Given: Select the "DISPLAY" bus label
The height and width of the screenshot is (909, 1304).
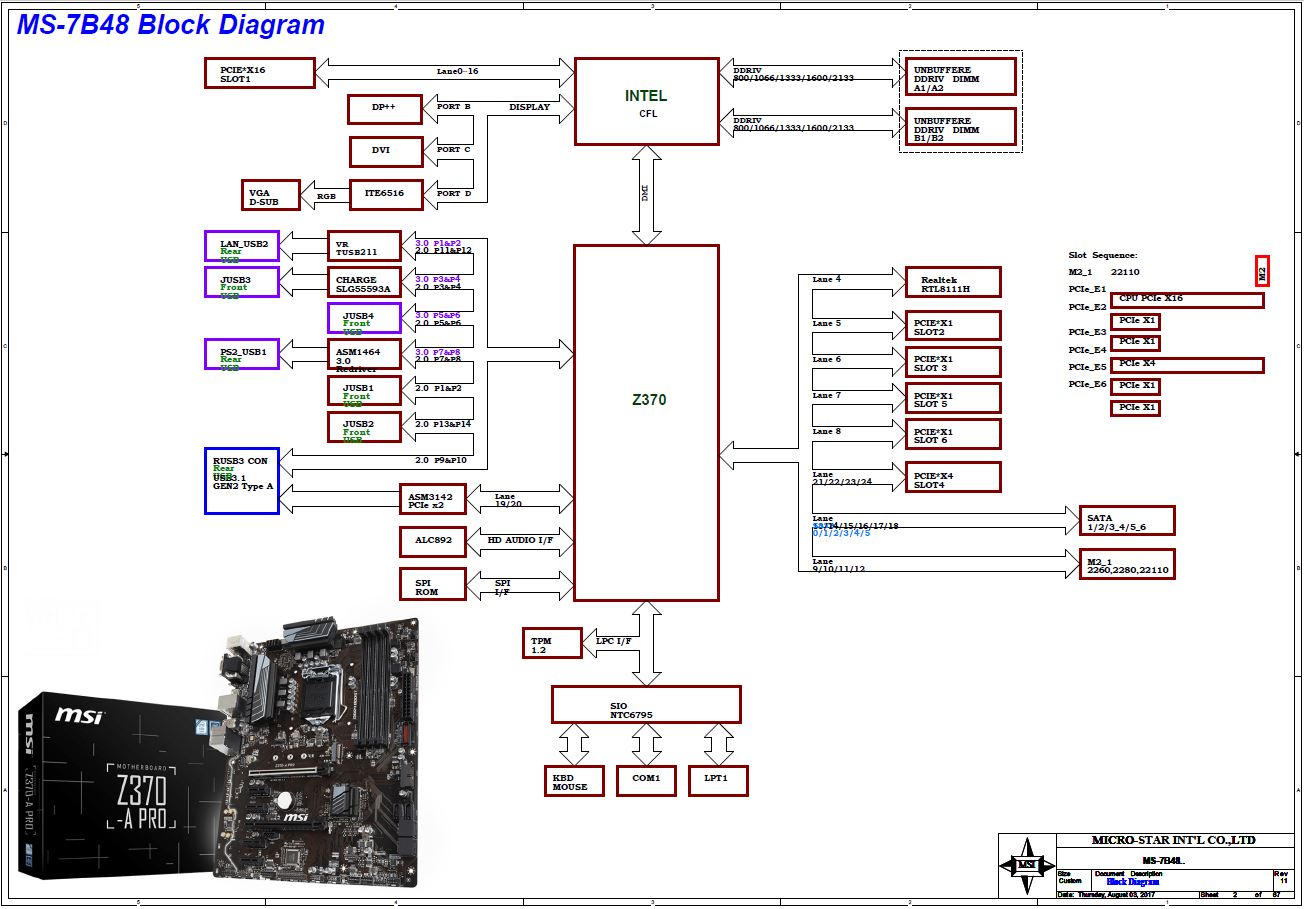Looking at the screenshot, I should (x=529, y=107).
